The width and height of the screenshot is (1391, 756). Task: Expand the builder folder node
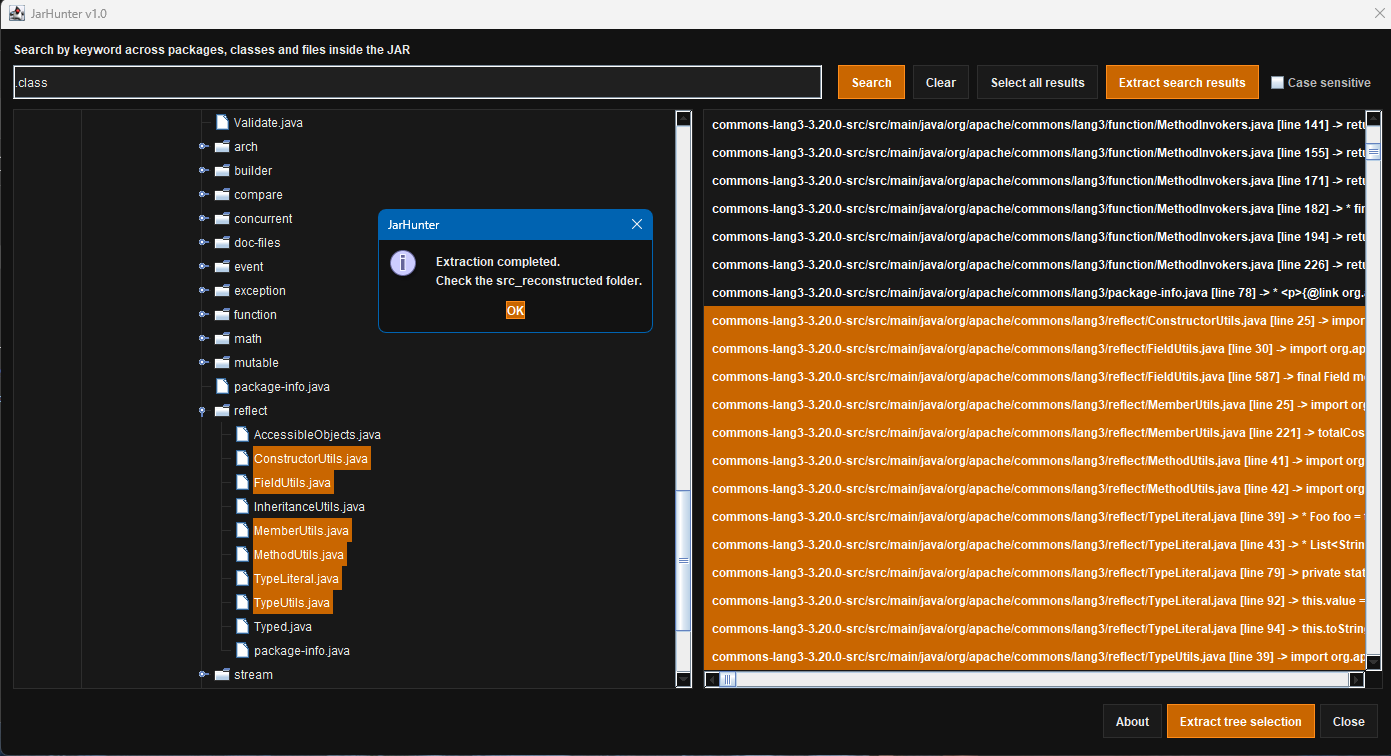[203, 171]
